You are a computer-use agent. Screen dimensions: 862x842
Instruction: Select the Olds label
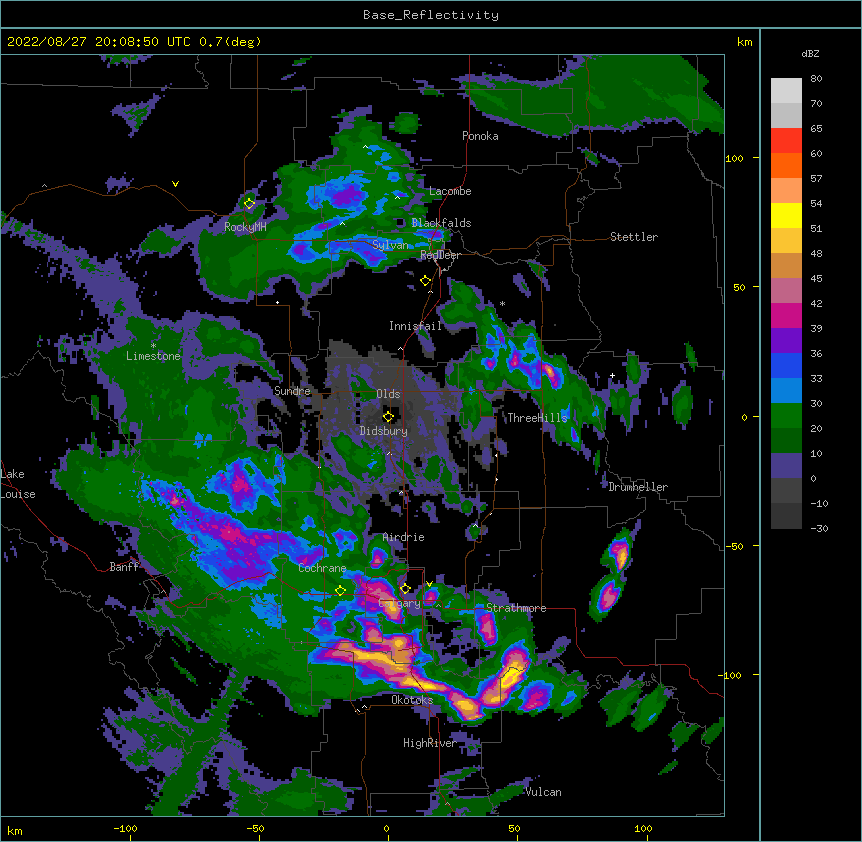[x=388, y=394]
